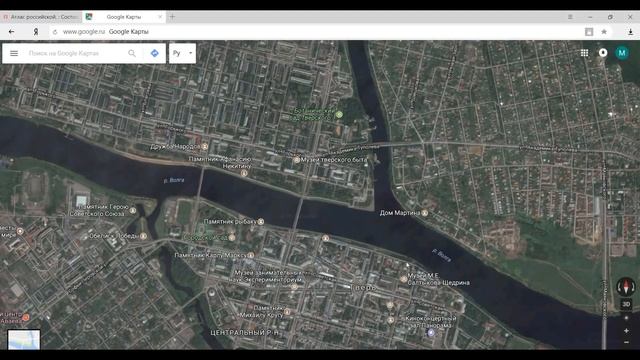Open the Google apps grid
Viewport: 640px width, 360px height.
pos(584,53)
